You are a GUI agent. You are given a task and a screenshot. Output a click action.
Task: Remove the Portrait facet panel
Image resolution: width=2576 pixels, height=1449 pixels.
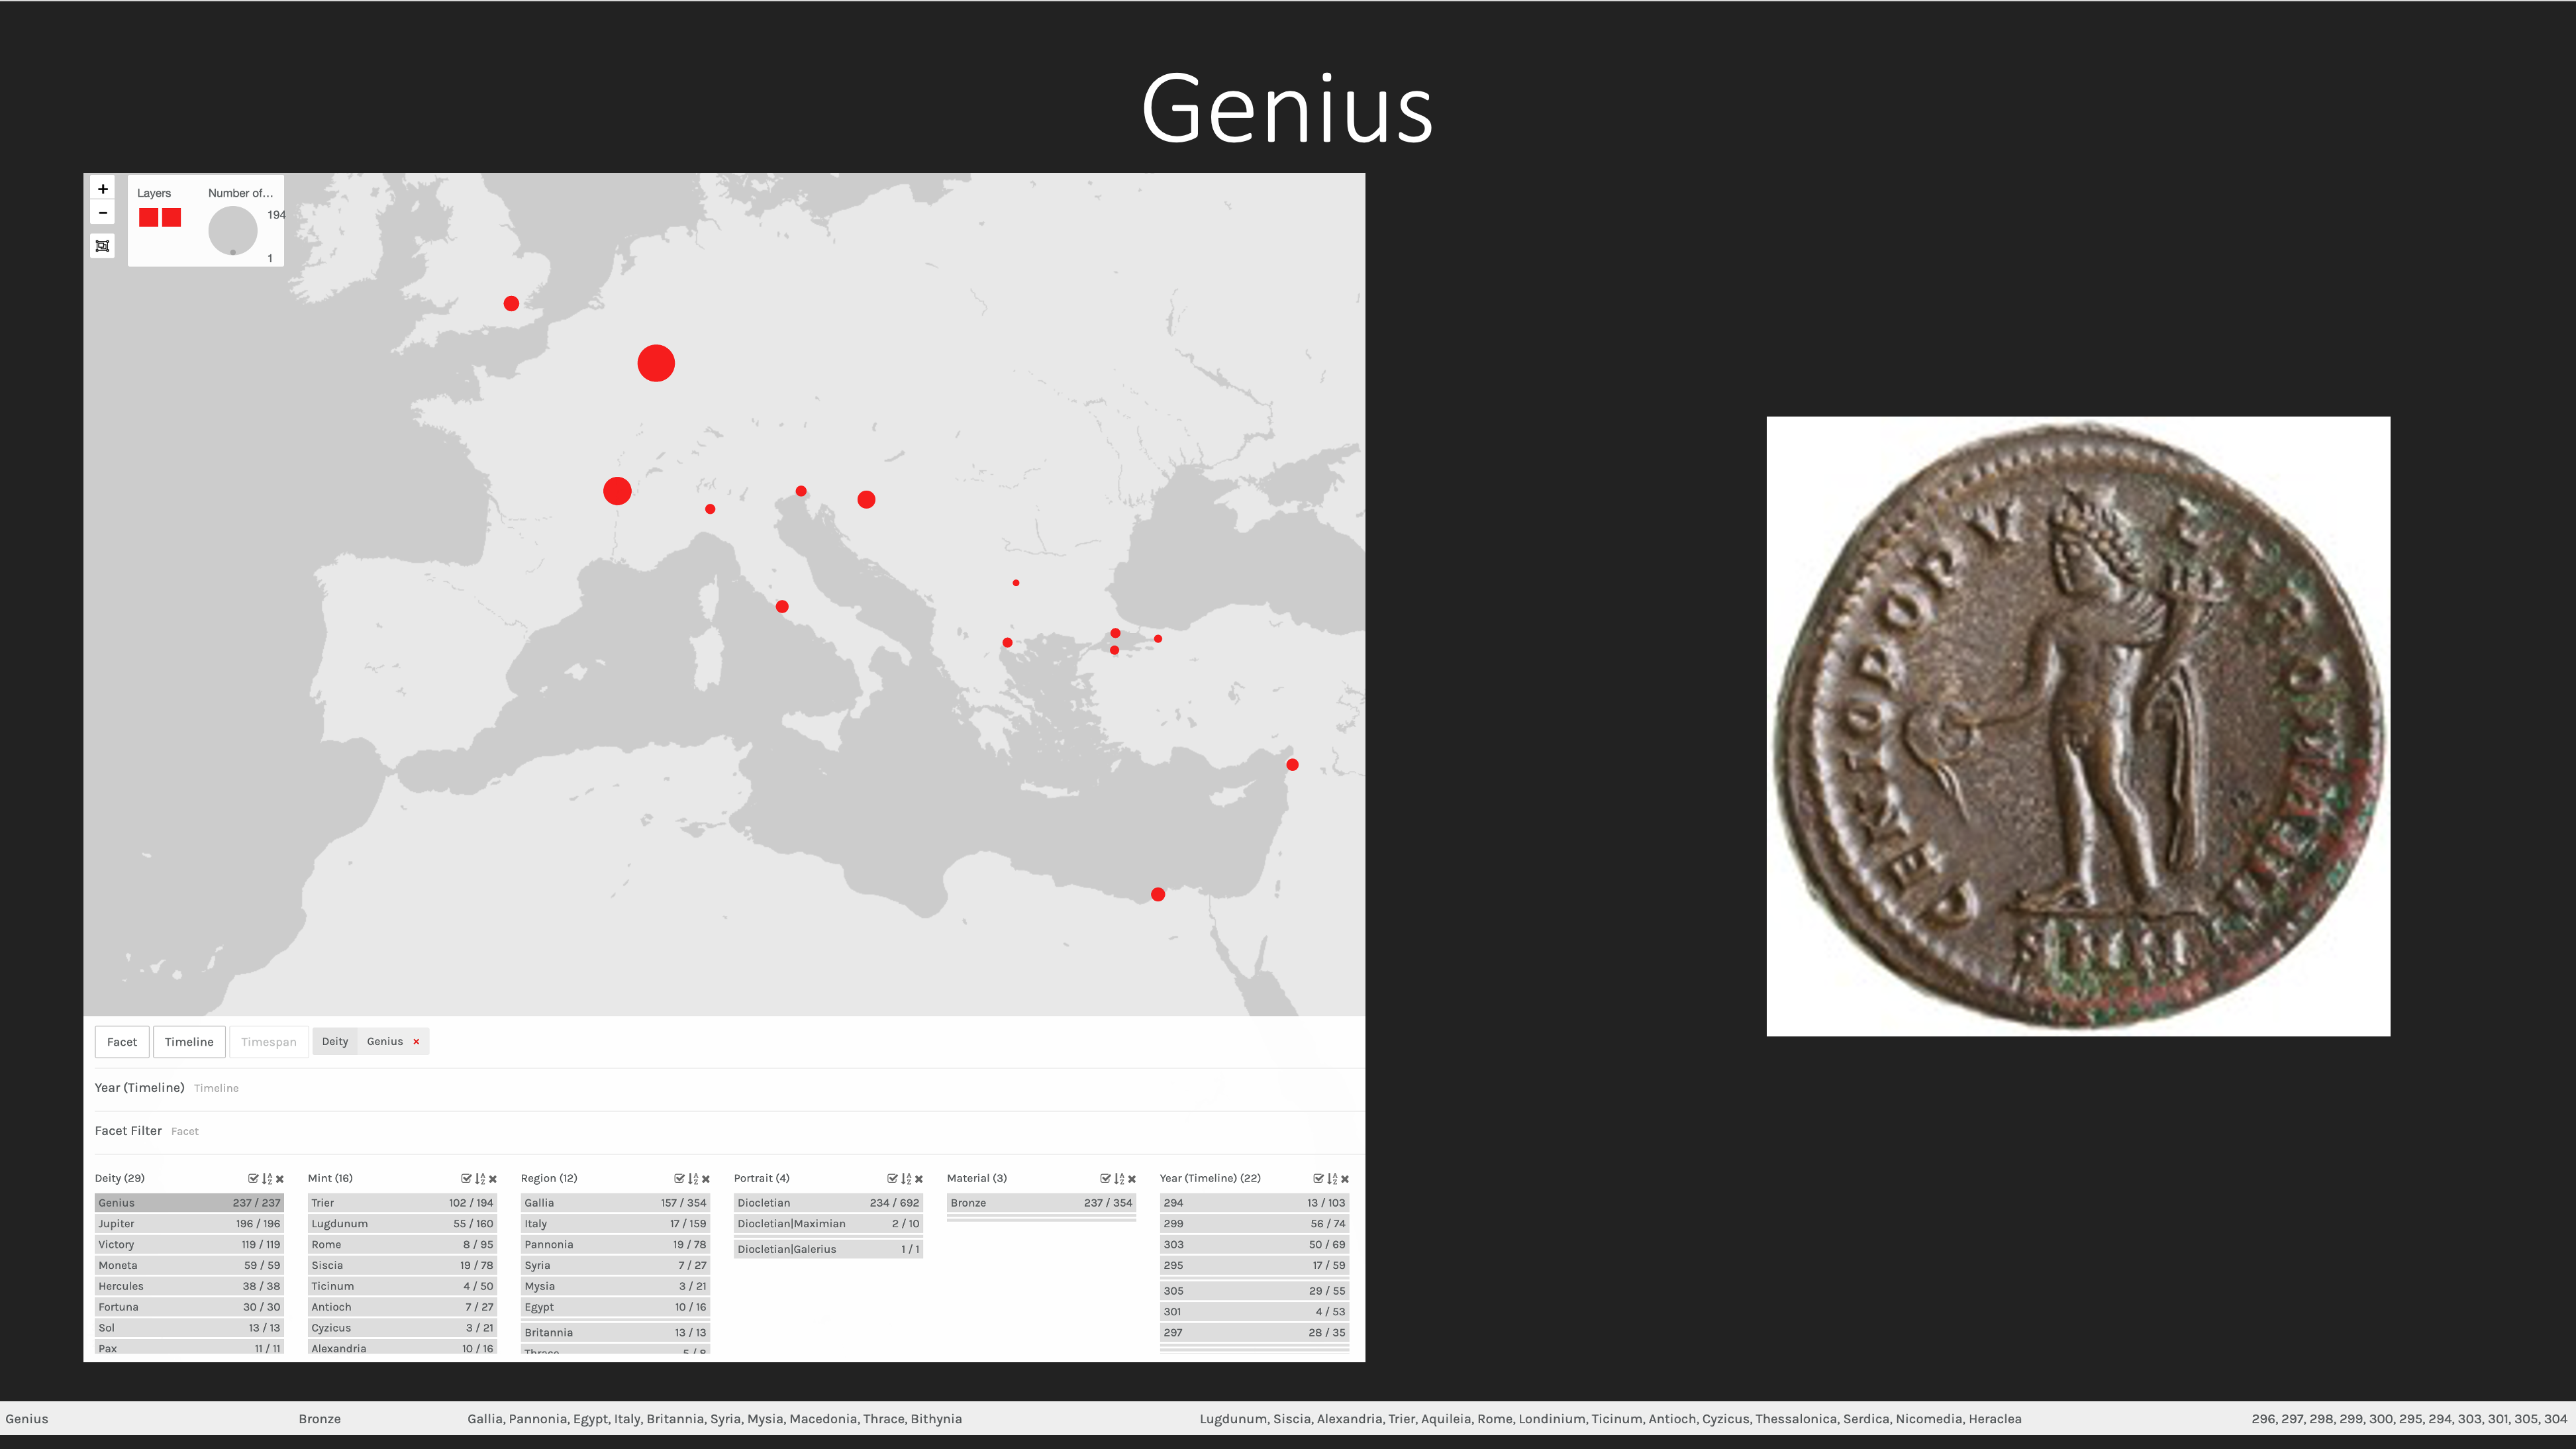[919, 1179]
